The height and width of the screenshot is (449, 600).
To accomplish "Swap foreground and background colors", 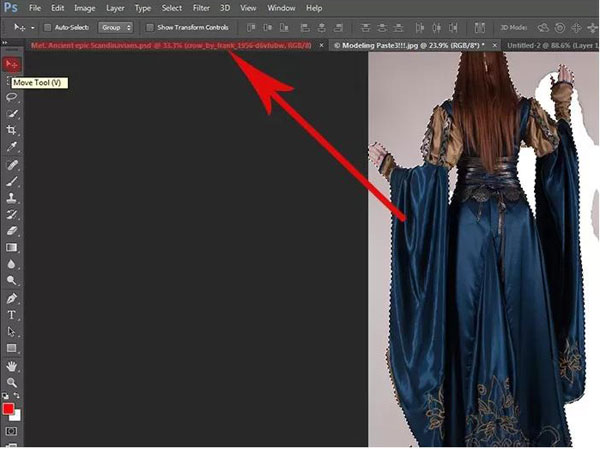I will (x=16, y=395).
